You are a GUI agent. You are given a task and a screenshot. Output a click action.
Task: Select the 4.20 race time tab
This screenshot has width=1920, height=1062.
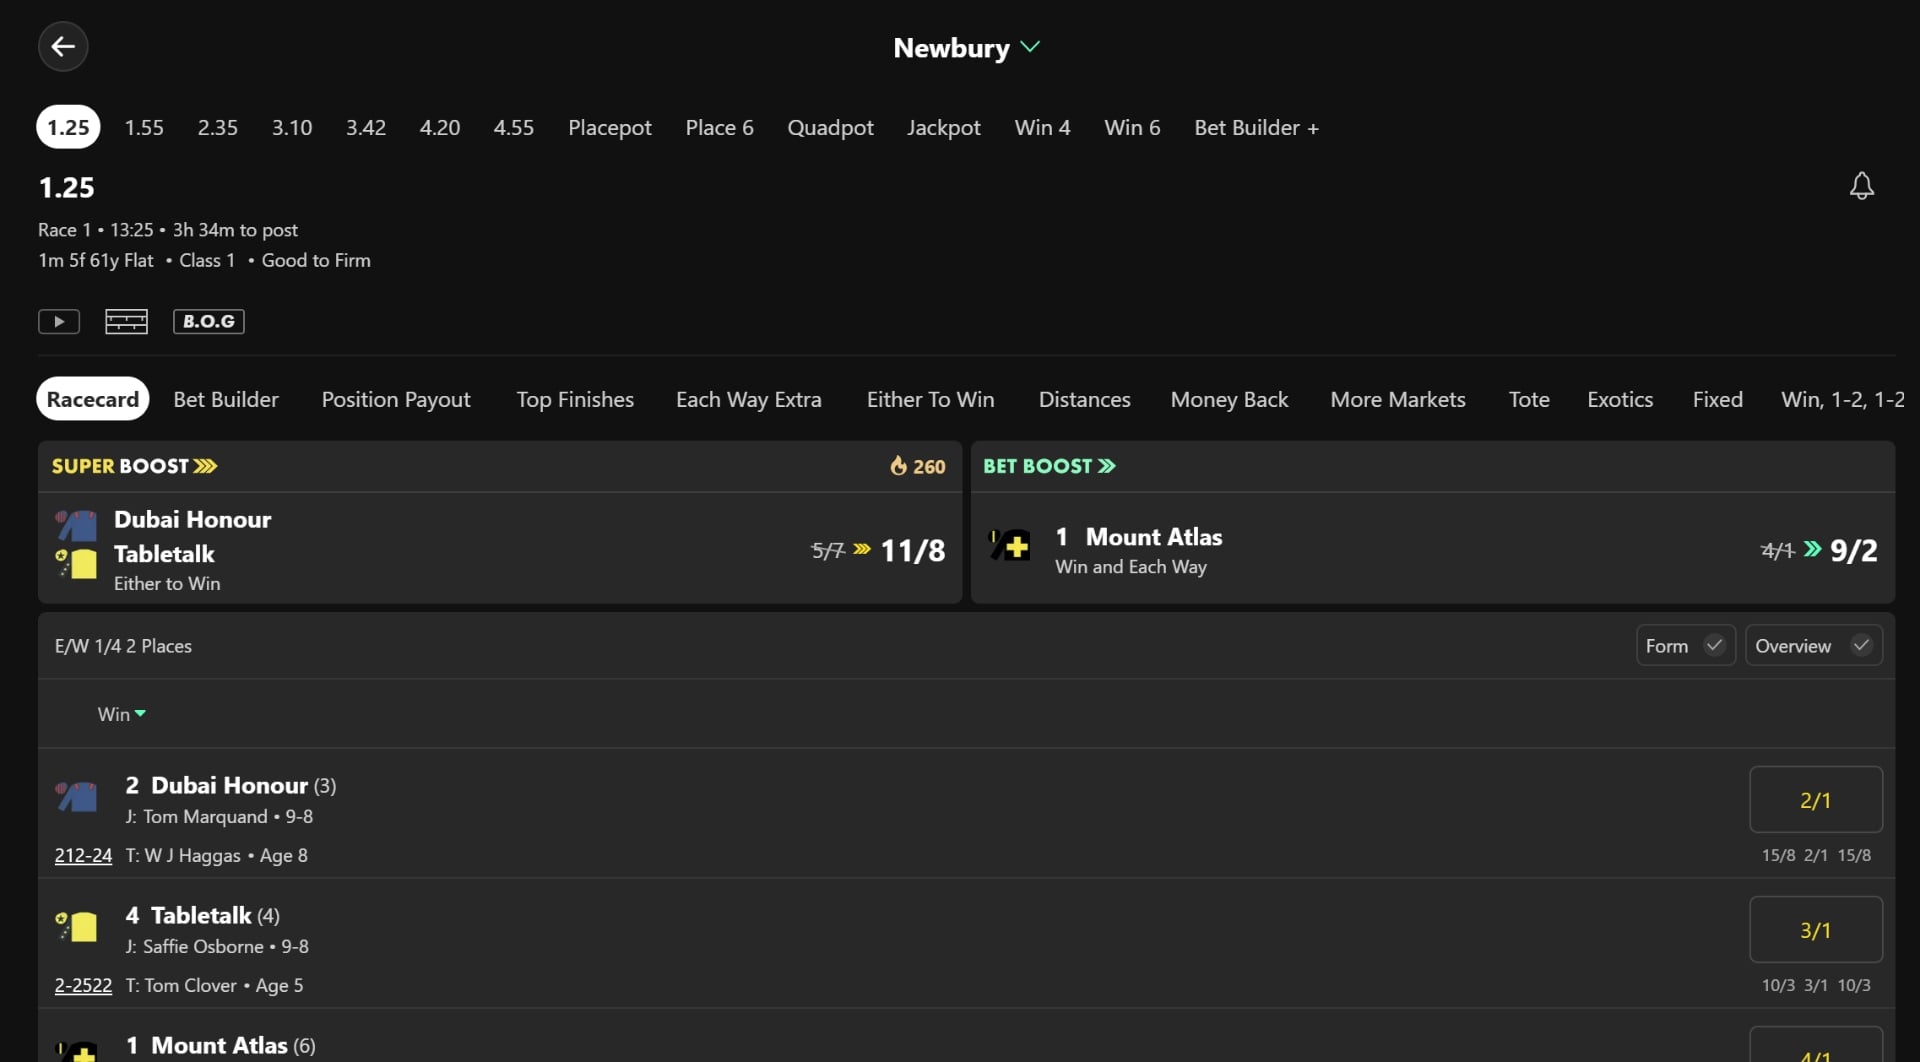click(440, 127)
